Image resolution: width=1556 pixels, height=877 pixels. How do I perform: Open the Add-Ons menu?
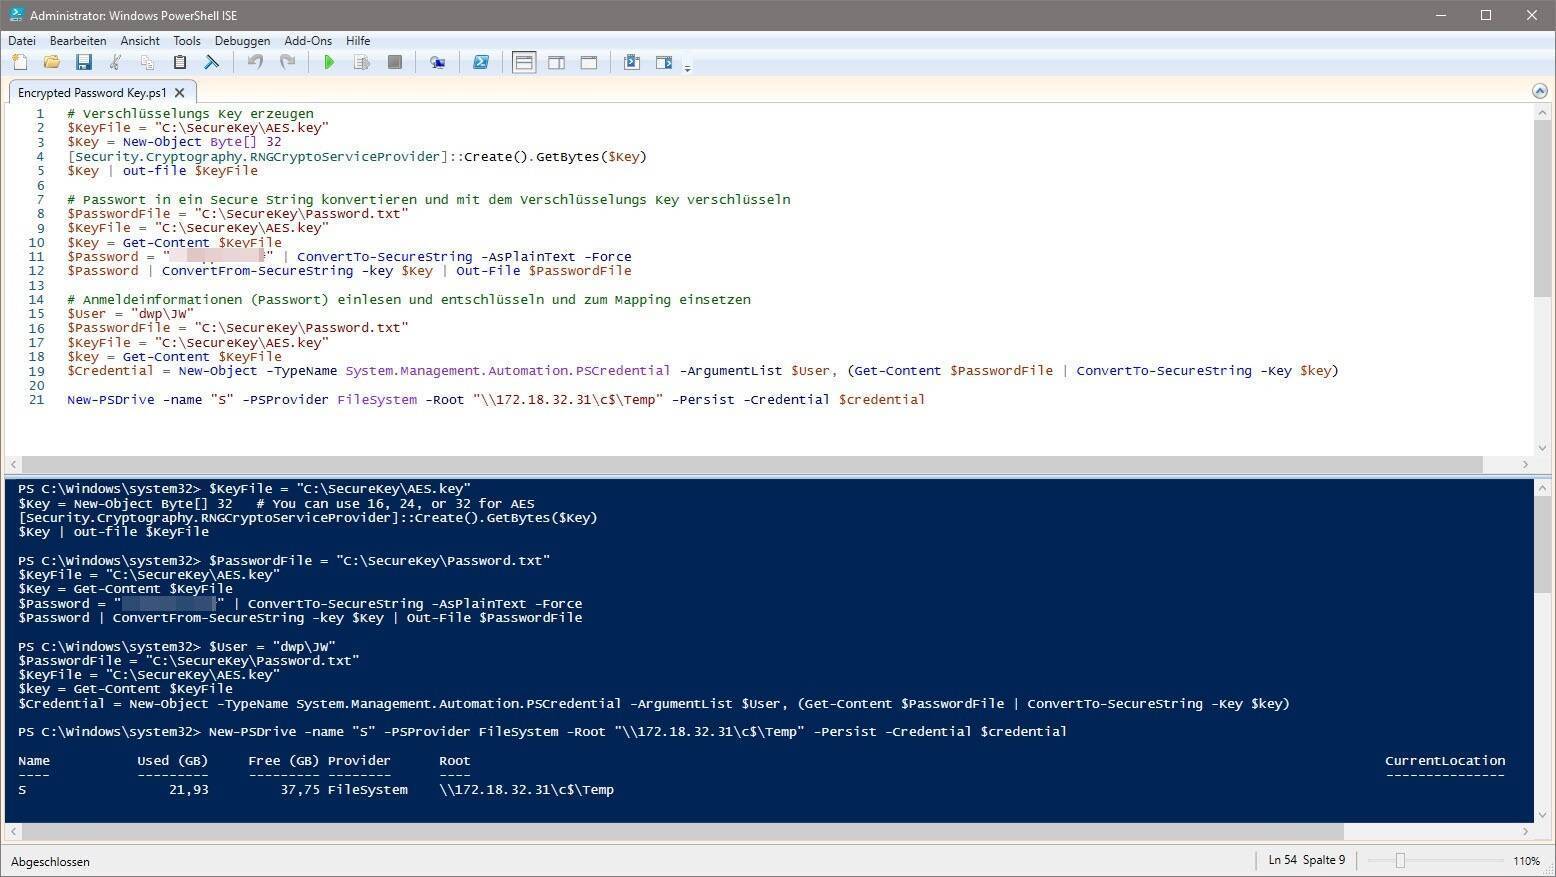tap(307, 41)
